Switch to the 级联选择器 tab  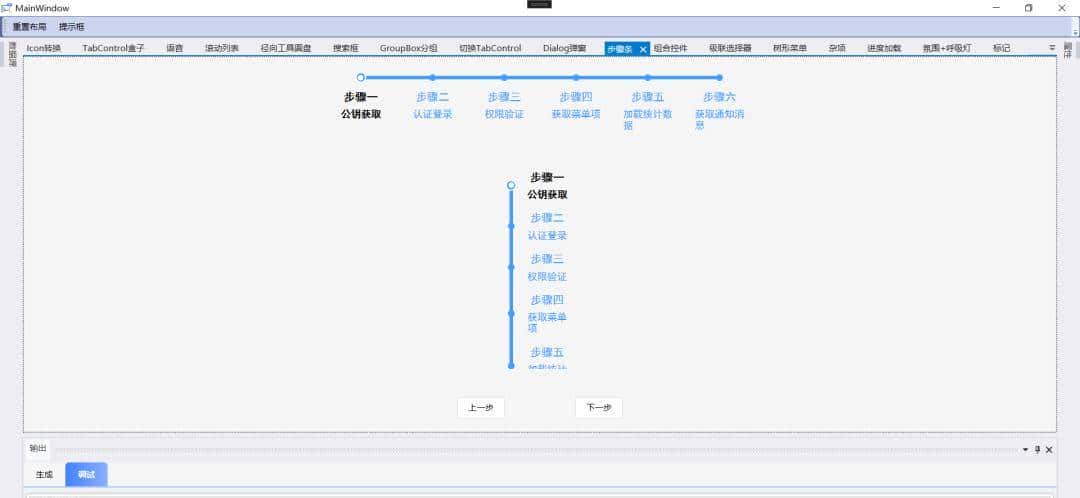click(x=730, y=48)
